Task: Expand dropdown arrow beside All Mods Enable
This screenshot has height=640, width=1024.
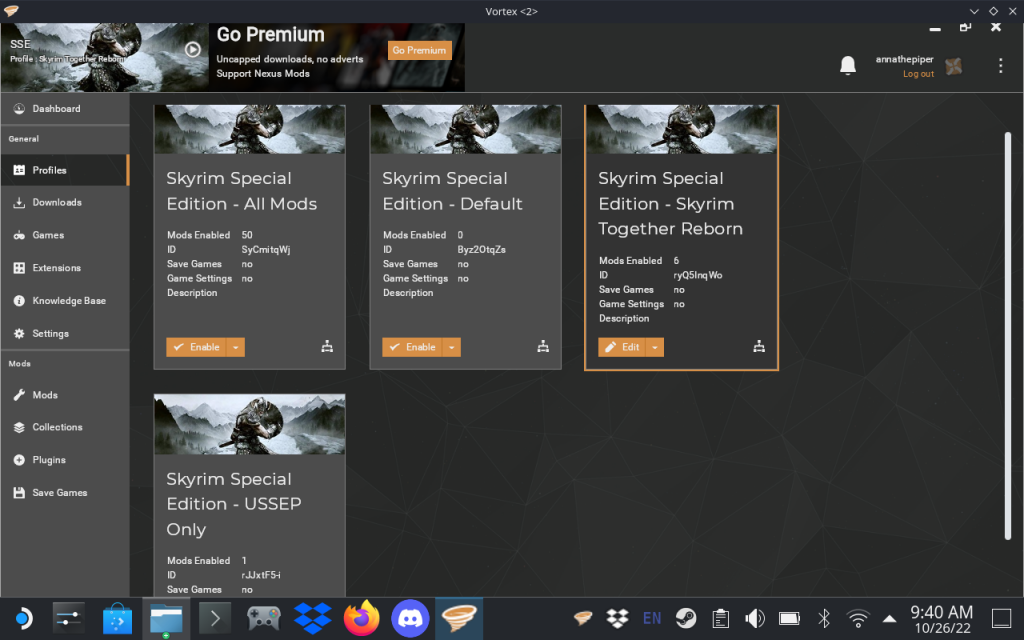Action: (235, 347)
